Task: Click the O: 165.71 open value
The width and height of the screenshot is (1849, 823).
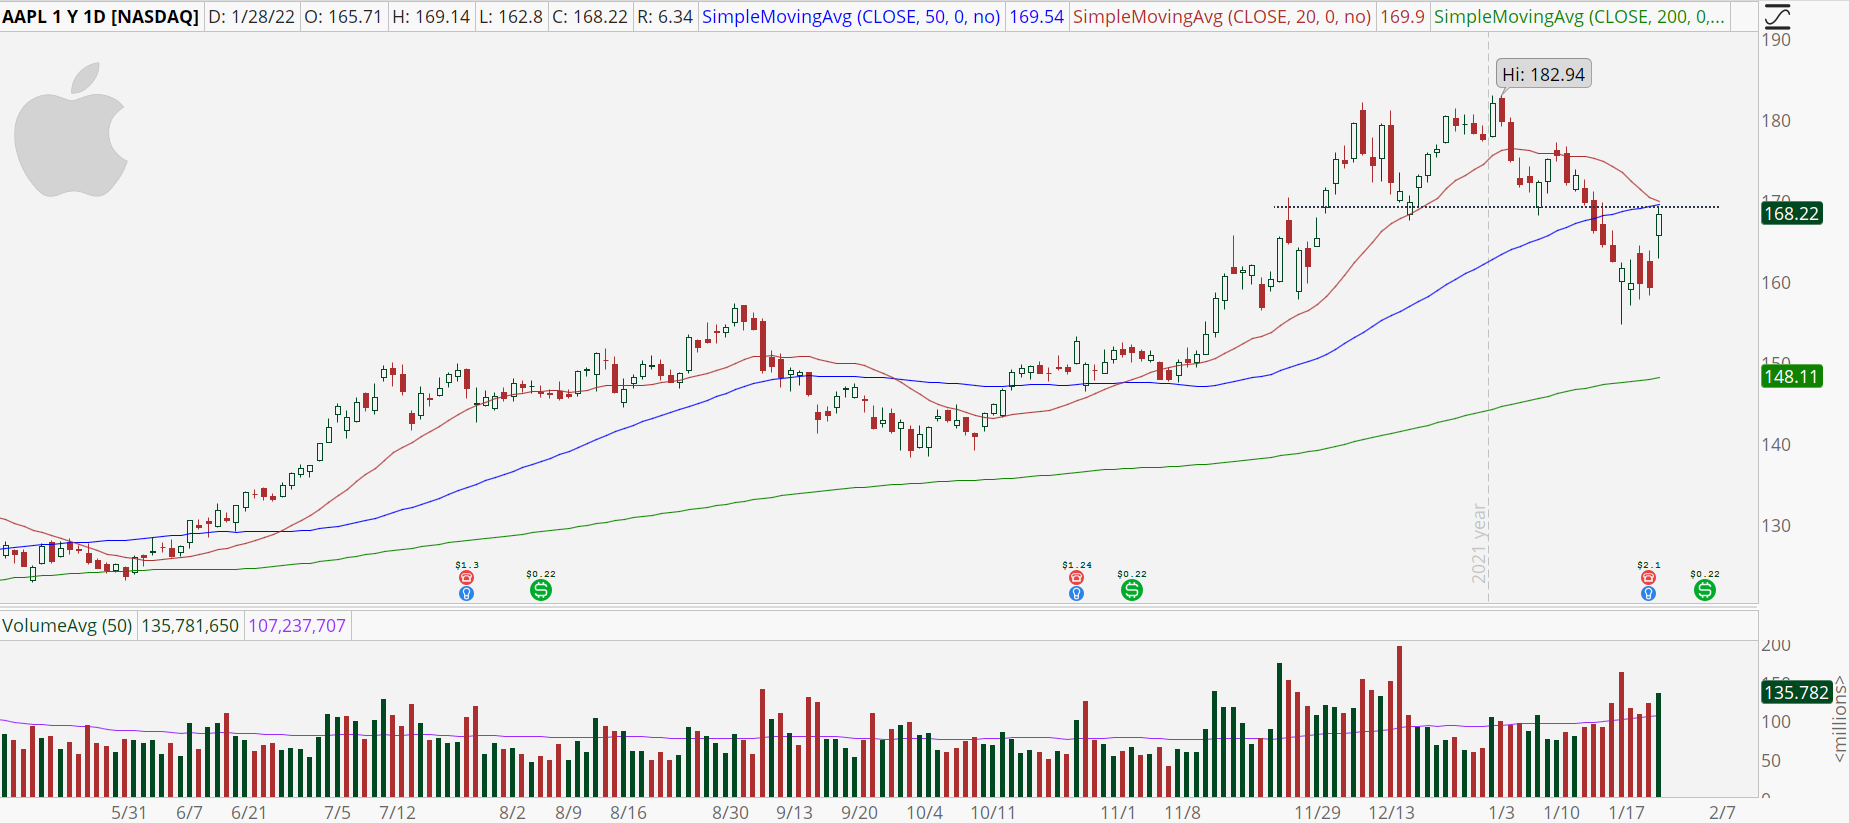Action: [x=343, y=17]
